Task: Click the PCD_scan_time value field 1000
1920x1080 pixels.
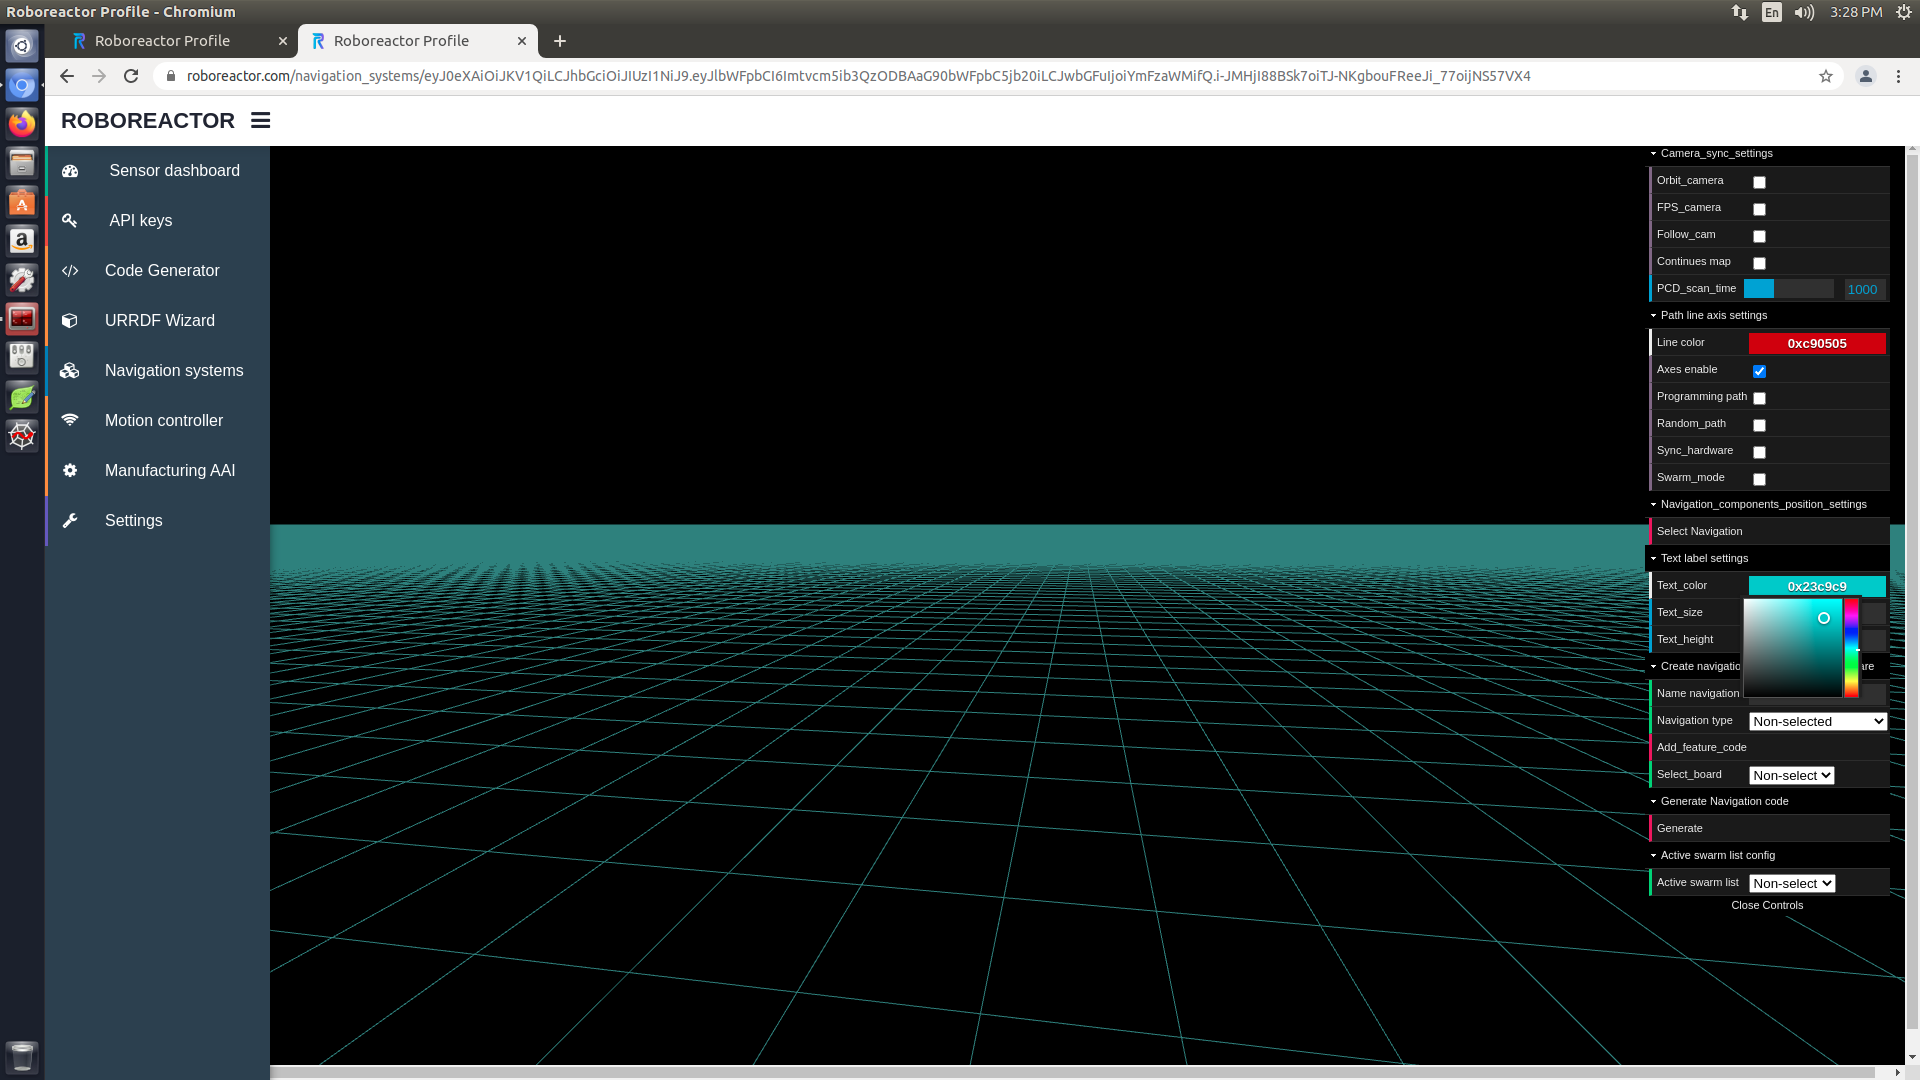Action: click(x=1863, y=289)
